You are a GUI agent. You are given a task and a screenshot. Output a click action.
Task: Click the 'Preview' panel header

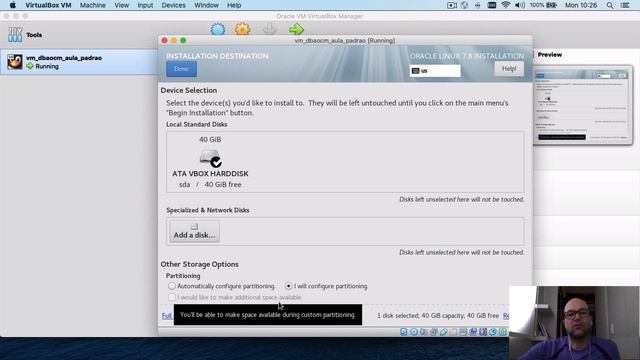[550, 55]
